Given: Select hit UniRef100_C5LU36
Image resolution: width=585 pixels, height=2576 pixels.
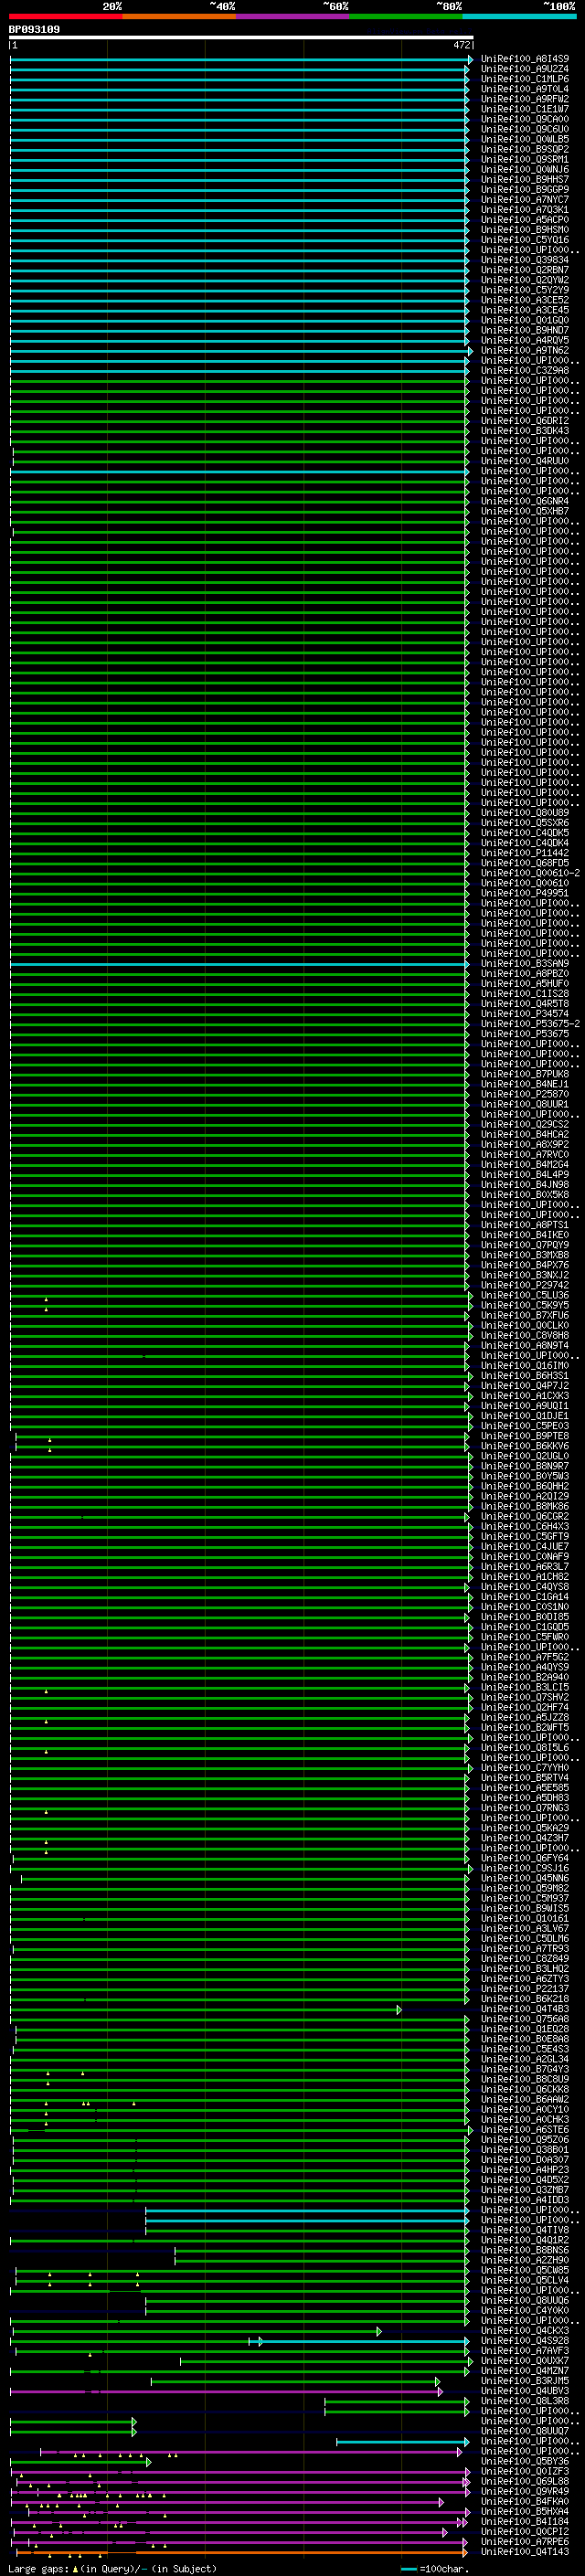Looking at the screenshot, I should [x=525, y=1295].
